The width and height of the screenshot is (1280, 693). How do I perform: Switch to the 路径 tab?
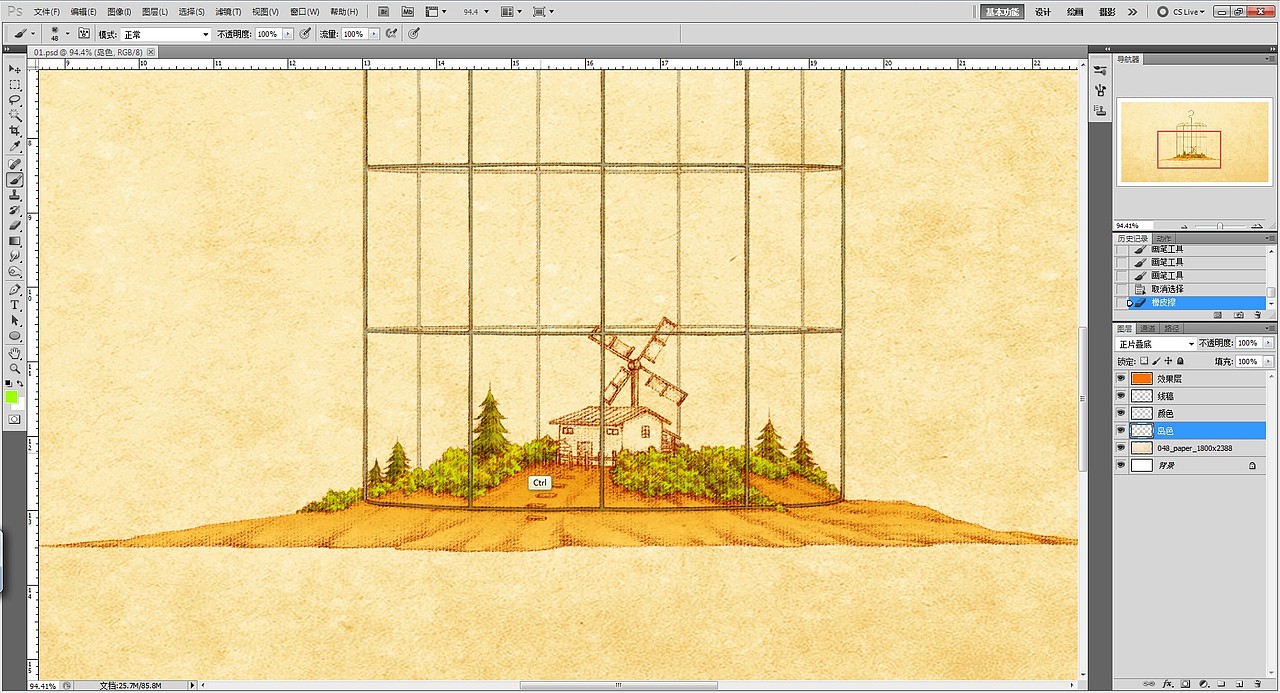(x=1172, y=328)
